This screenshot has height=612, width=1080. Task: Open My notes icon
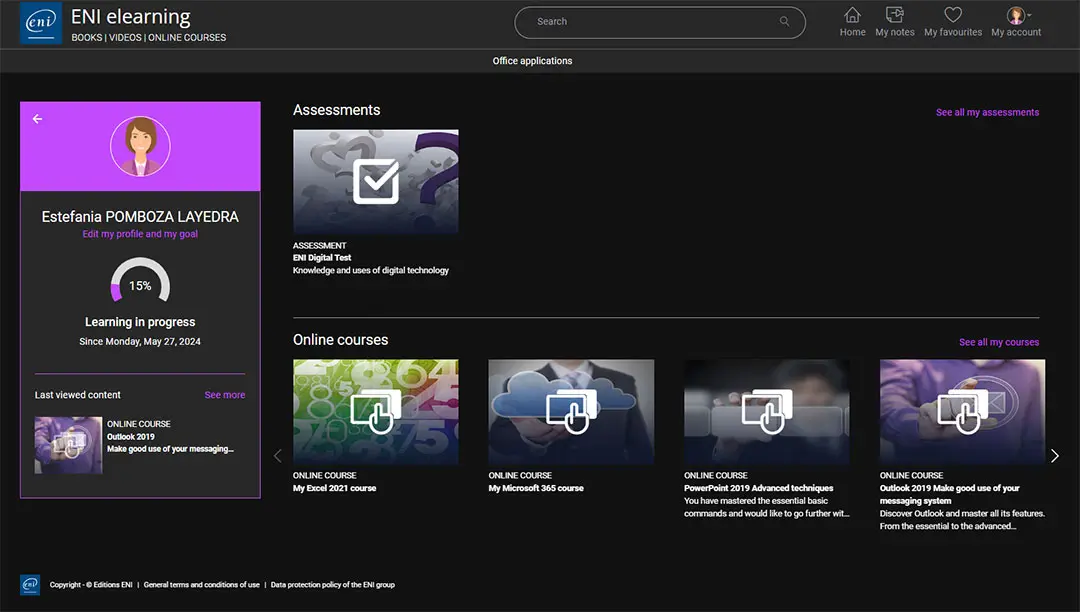[x=895, y=16]
